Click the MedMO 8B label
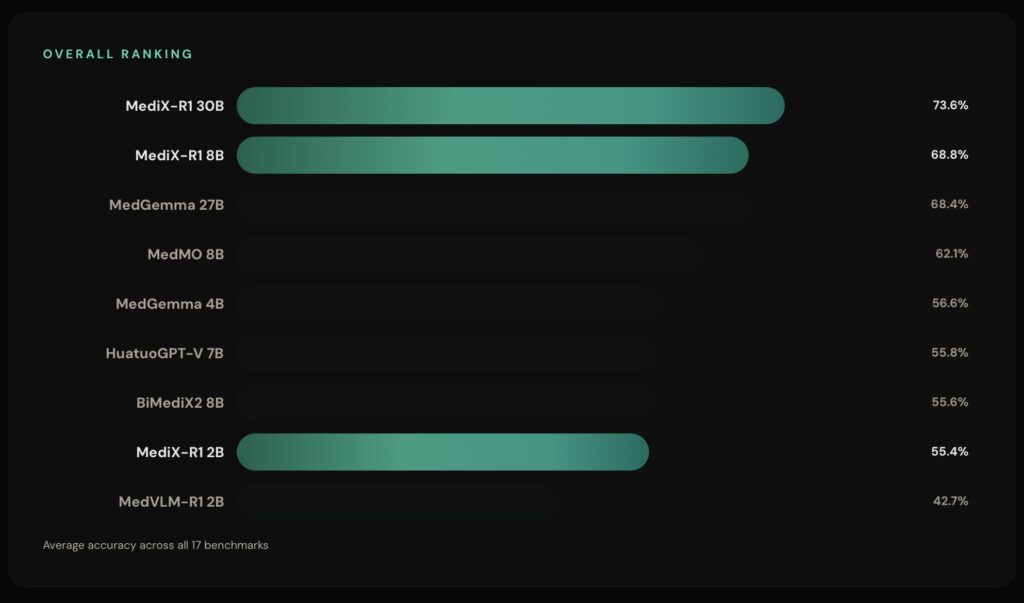This screenshot has width=1024, height=603. click(x=185, y=254)
